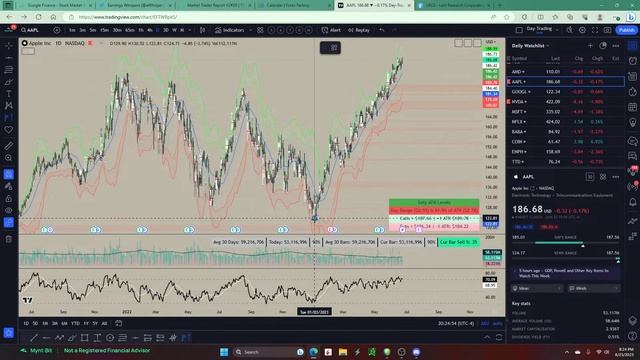
Task: Click the go-to-date calendar icon
Action: click(118, 323)
